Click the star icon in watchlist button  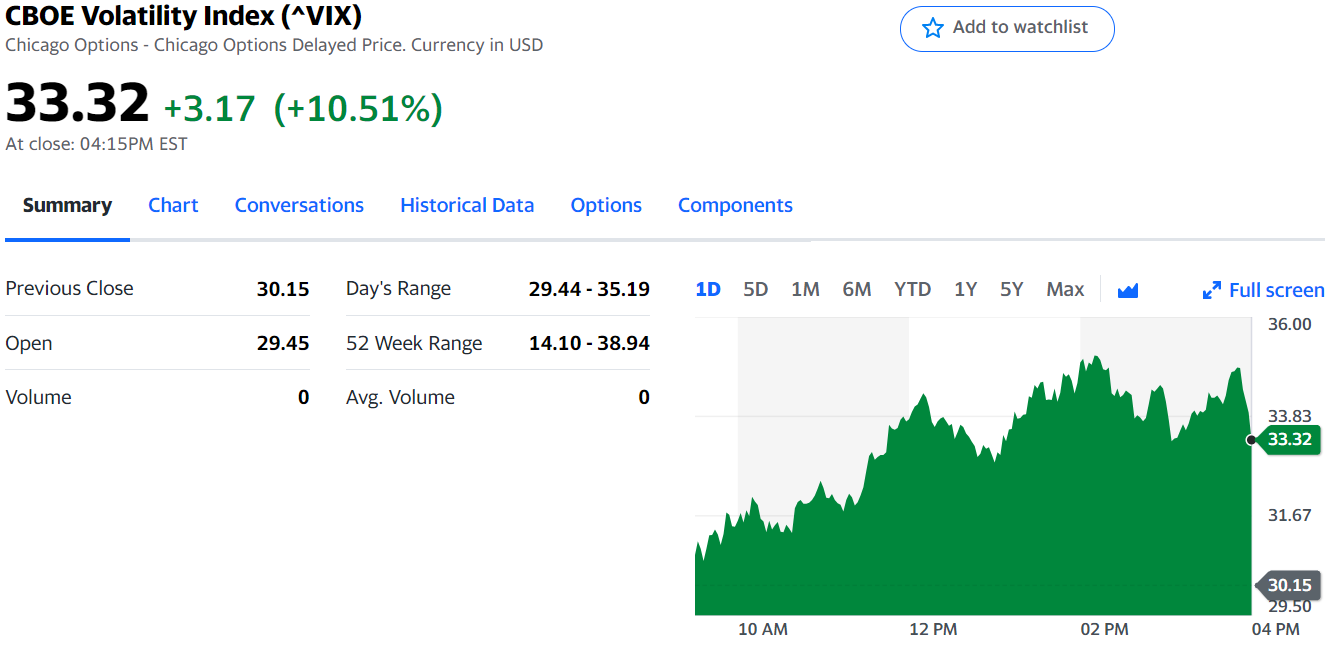933,28
